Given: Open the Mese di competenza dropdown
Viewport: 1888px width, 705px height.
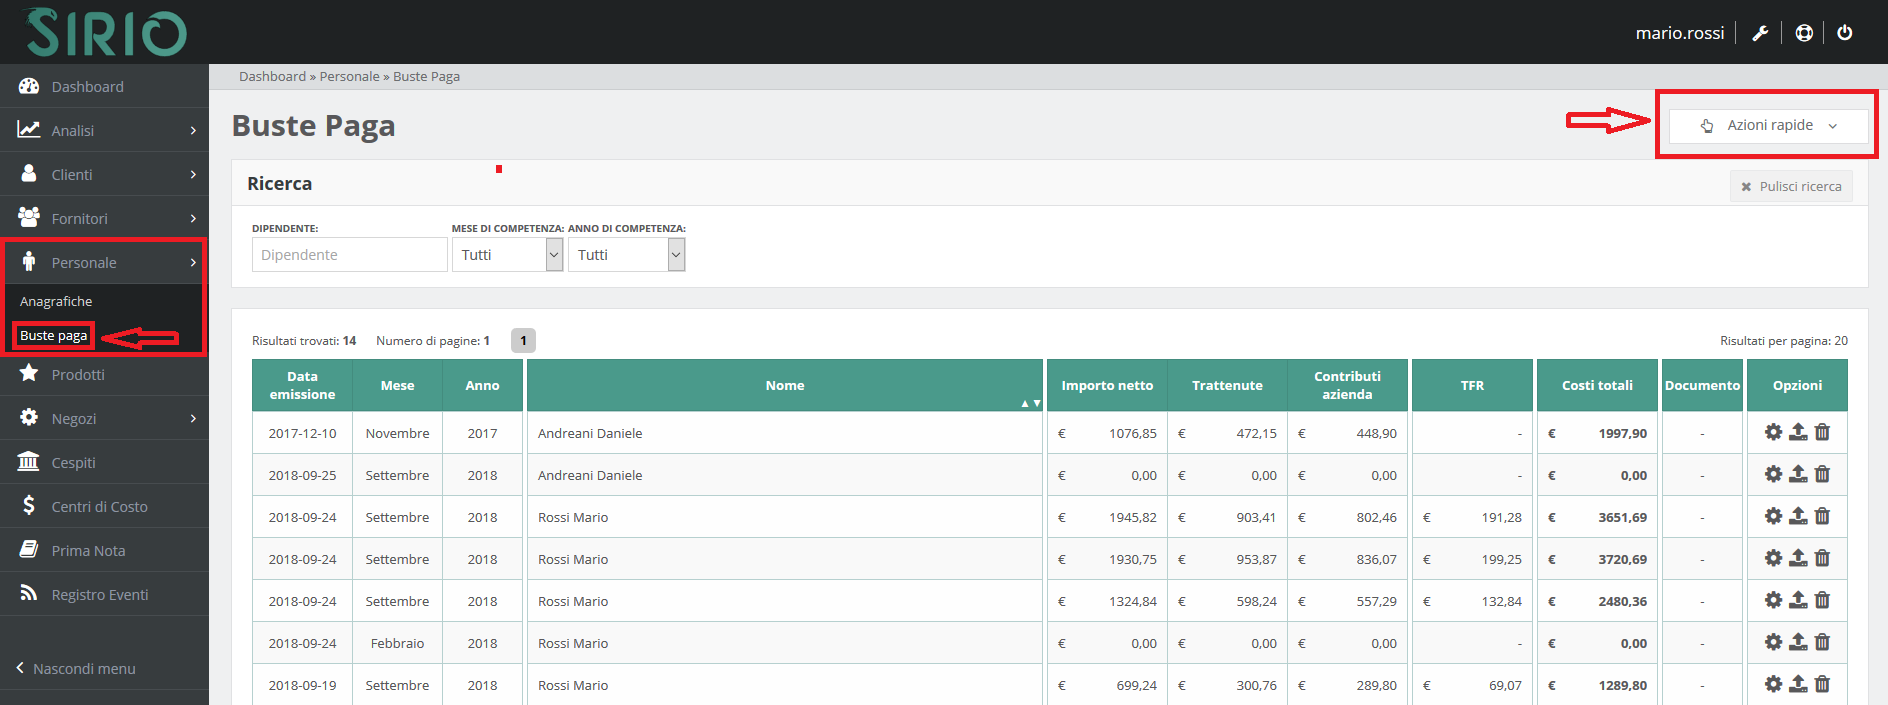Looking at the screenshot, I should pos(507,255).
